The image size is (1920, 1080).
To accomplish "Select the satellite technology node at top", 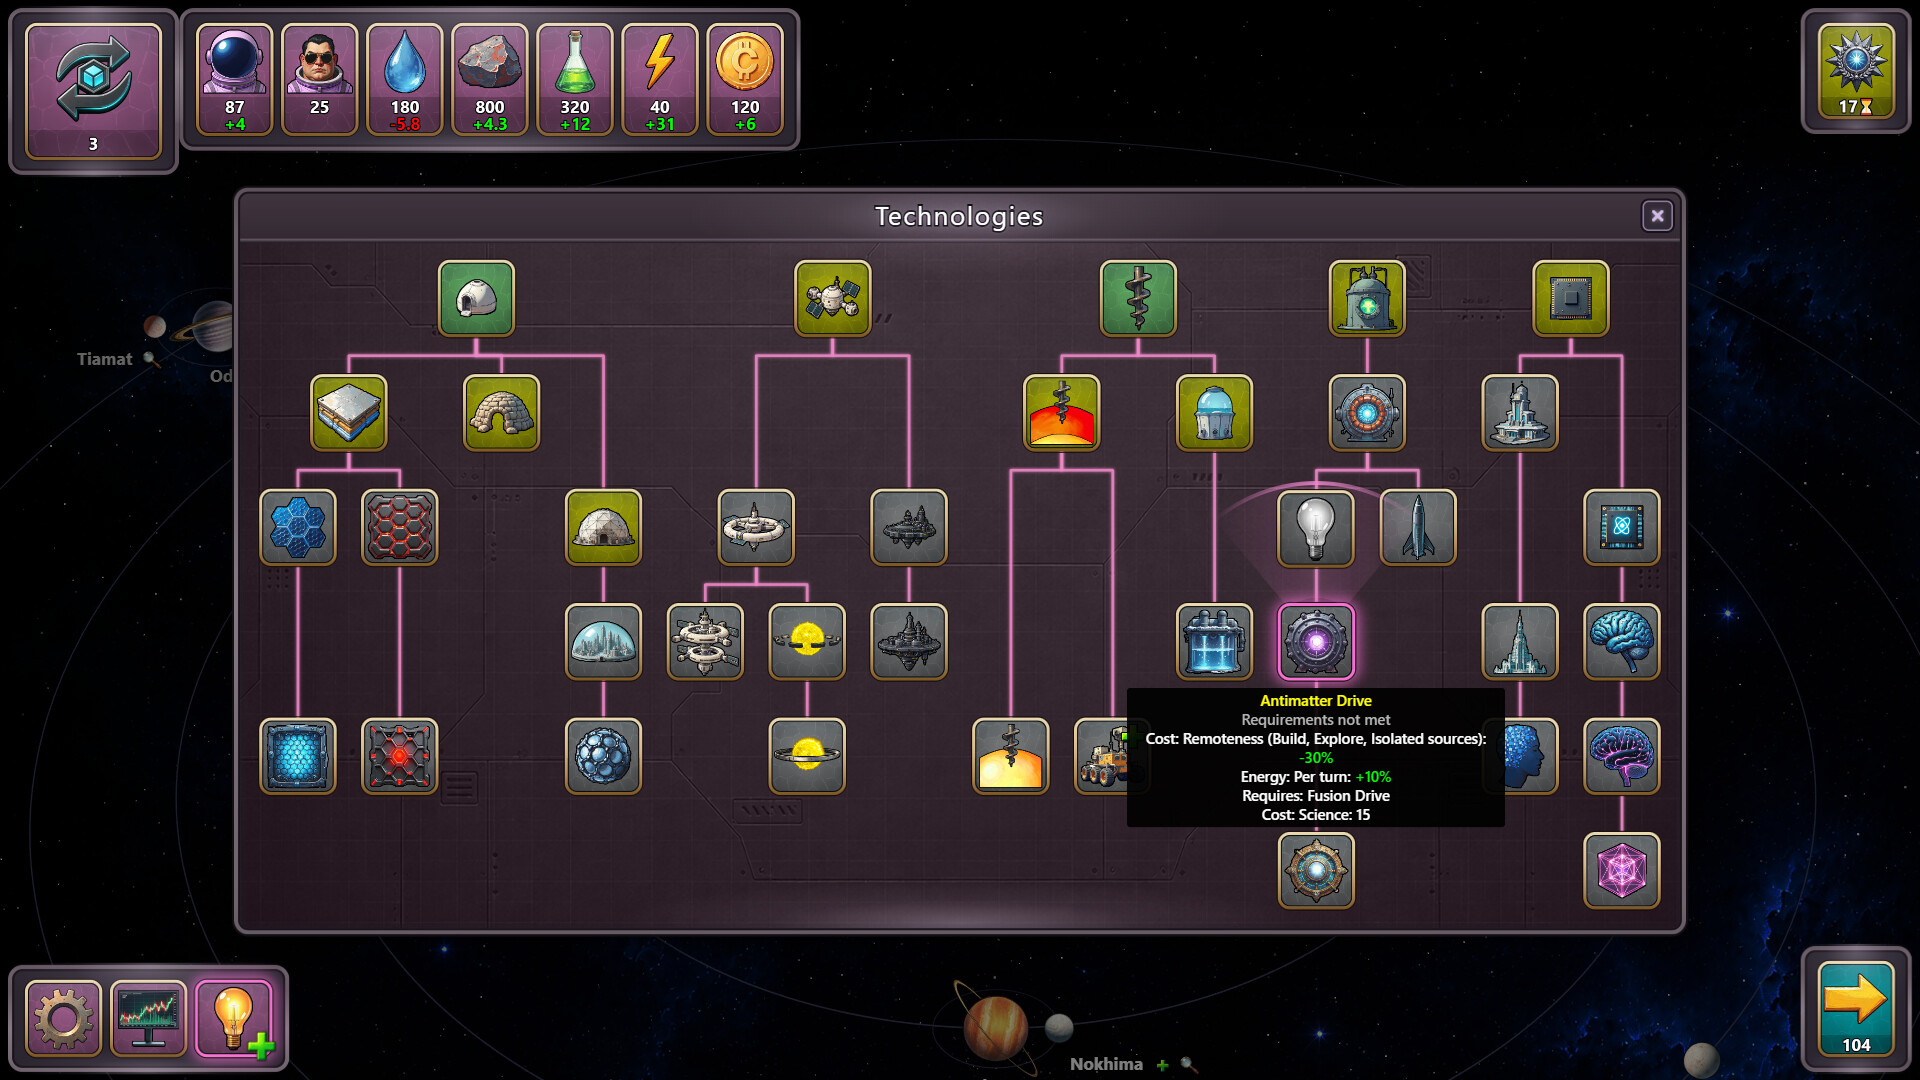I will (832, 298).
